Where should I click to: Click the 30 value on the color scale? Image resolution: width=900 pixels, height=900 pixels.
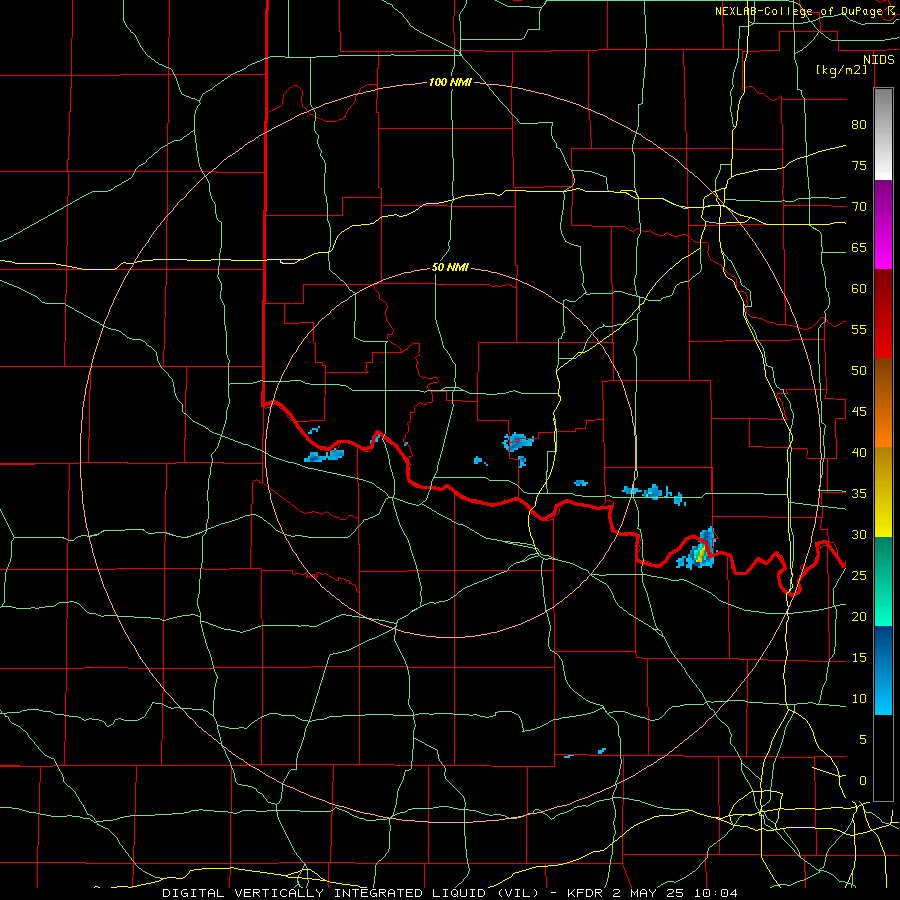(x=859, y=534)
